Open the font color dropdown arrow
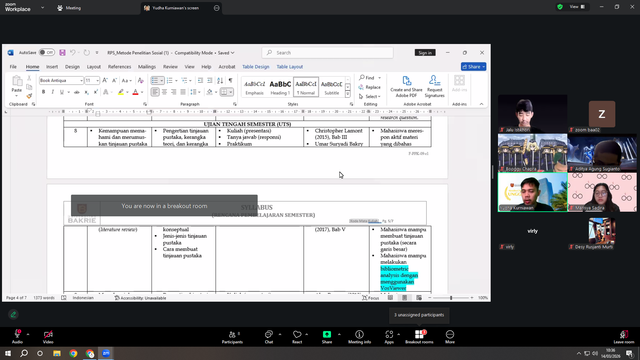 point(142,92)
